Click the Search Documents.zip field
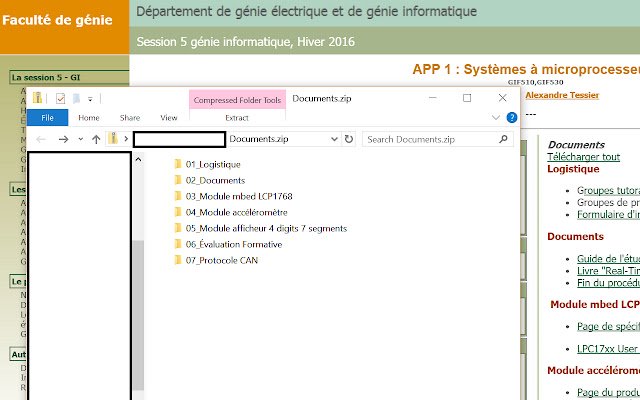This screenshot has height=400, width=640. pyautogui.click(x=438, y=139)
